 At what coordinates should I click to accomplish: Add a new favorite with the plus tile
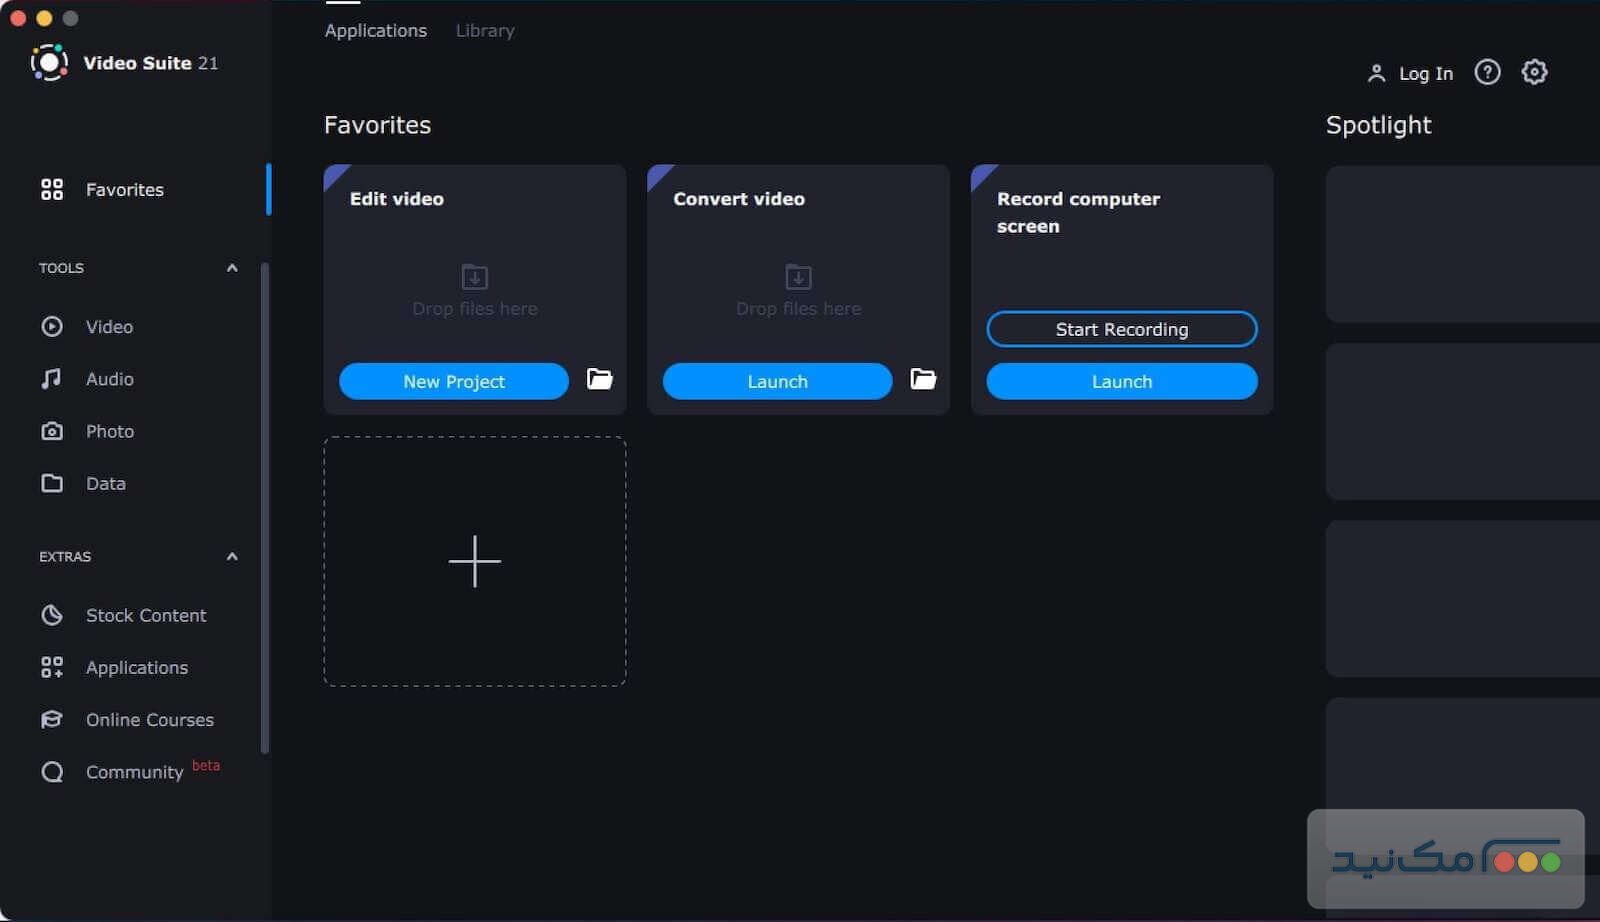[474, 561]
